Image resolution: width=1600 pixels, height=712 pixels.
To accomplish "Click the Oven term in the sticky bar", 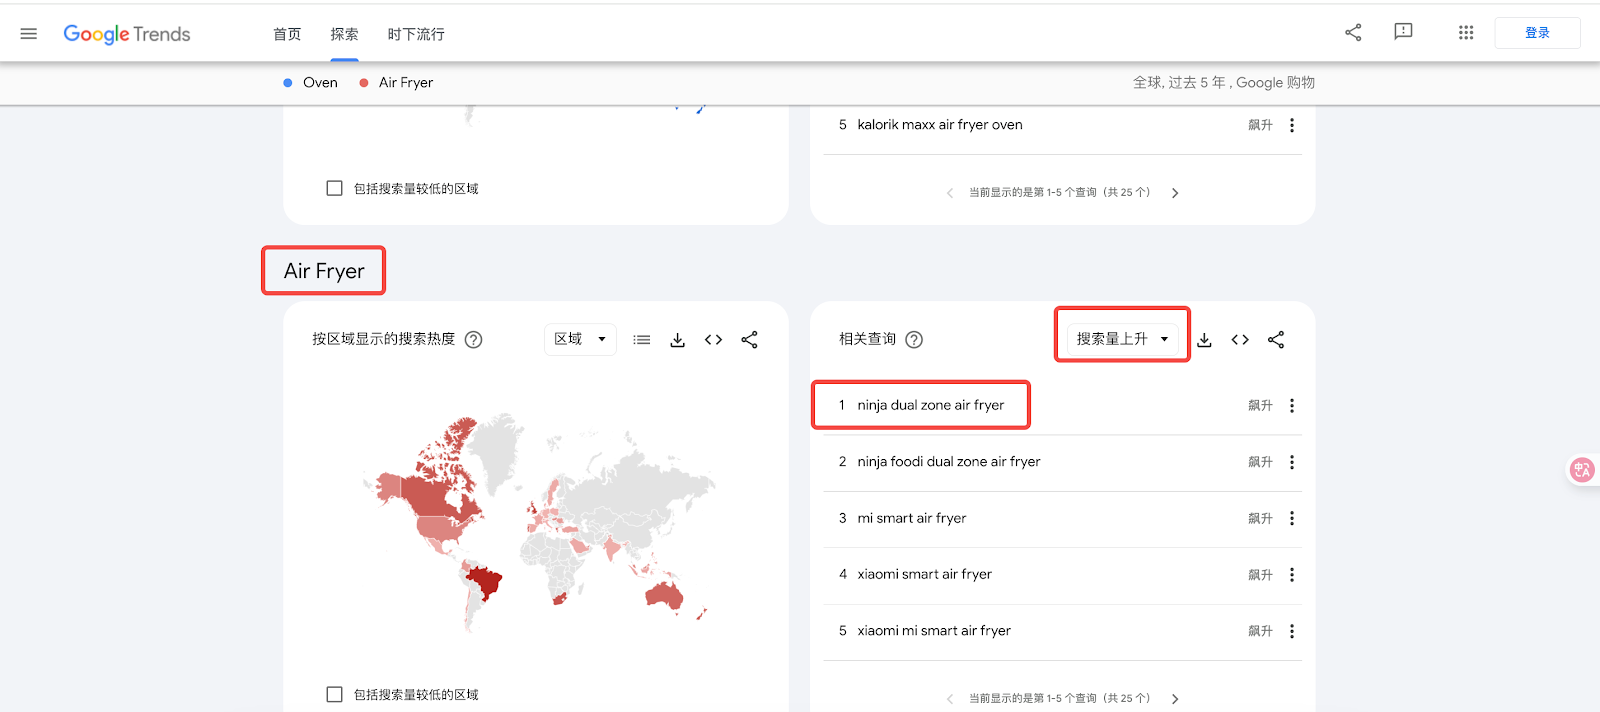I will pyautogui.click(x=320, y=83).
